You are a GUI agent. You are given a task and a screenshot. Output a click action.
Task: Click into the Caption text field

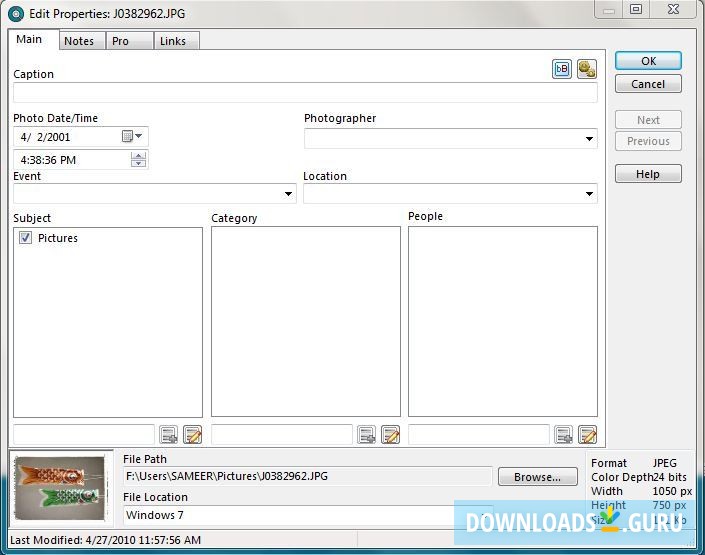pyautogui.click(x=305, y=92)
